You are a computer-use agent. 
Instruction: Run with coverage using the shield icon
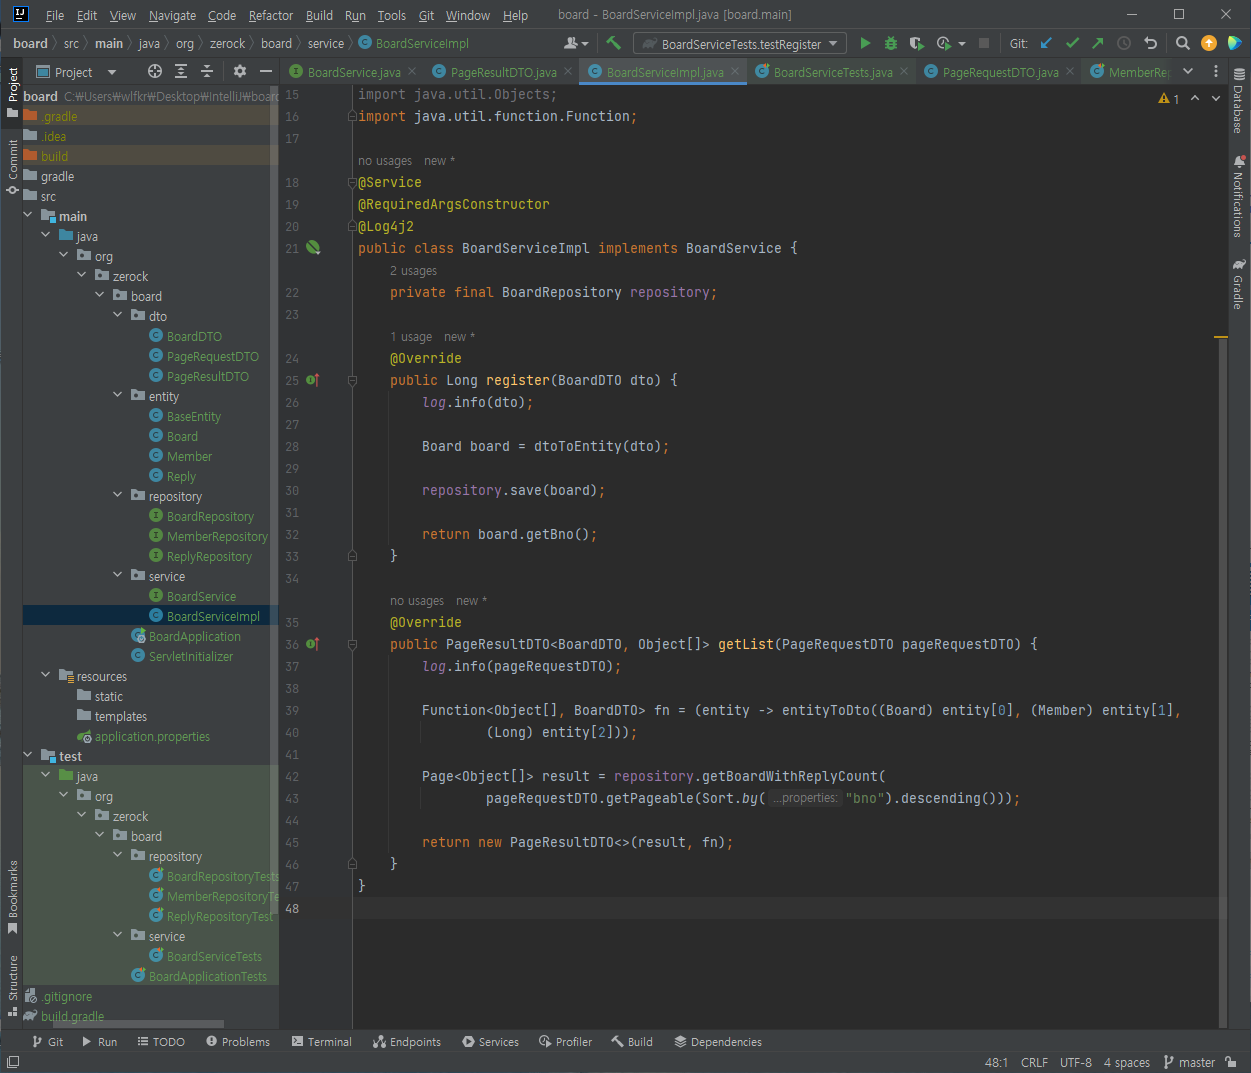click(x=916, y=43)
